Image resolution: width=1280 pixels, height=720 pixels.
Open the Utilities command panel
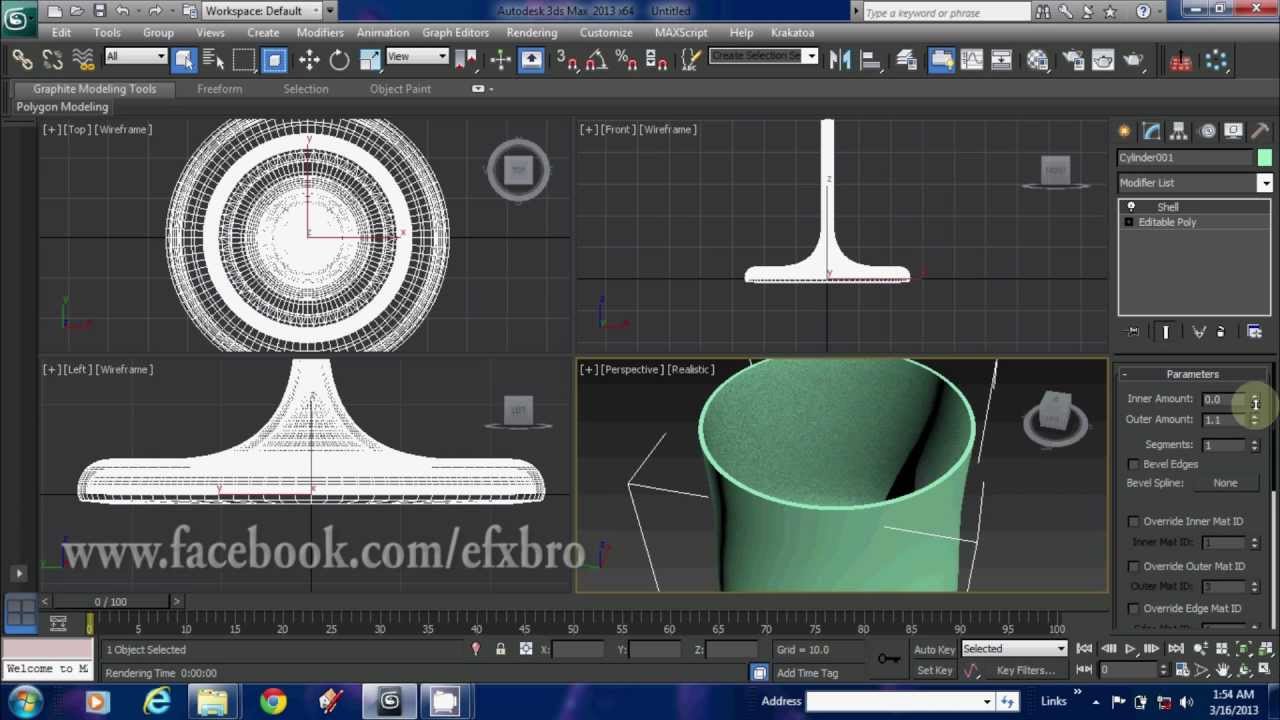pos(1260,131)
